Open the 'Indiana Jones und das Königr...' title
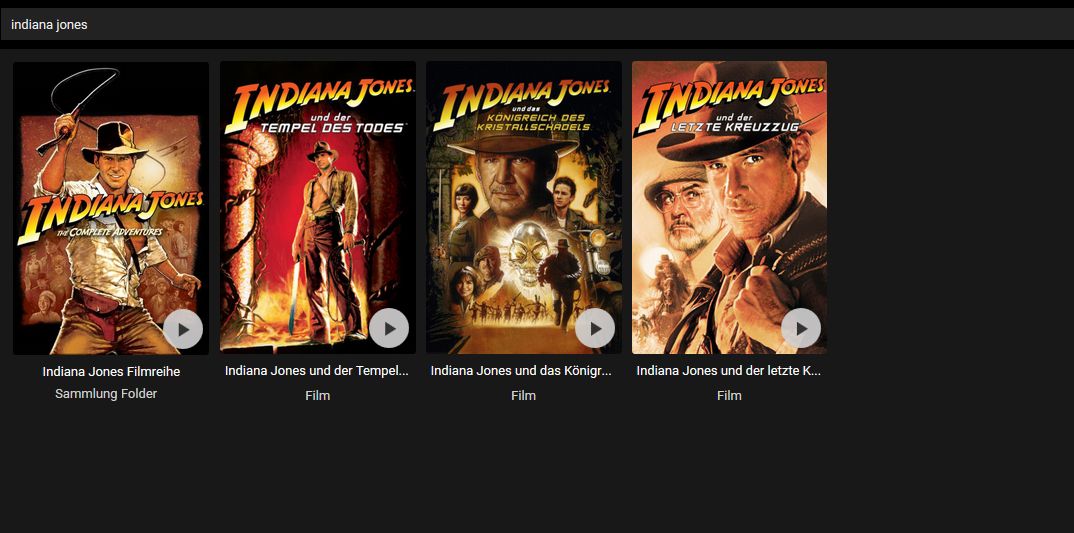Viewport: 1074px width, 533px height. pos(521,371)
